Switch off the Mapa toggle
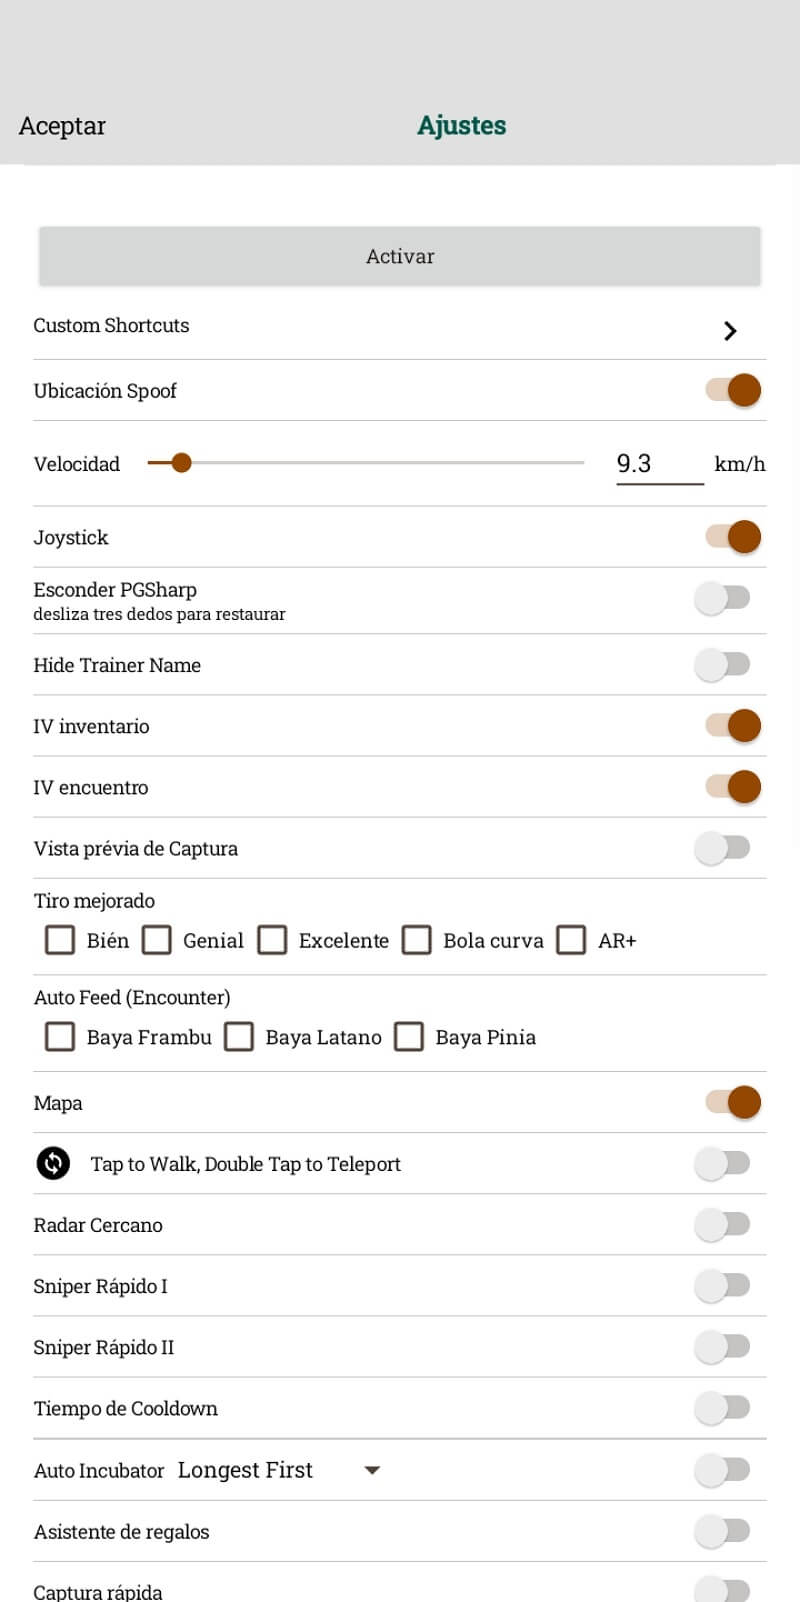 coord(733,1102)
